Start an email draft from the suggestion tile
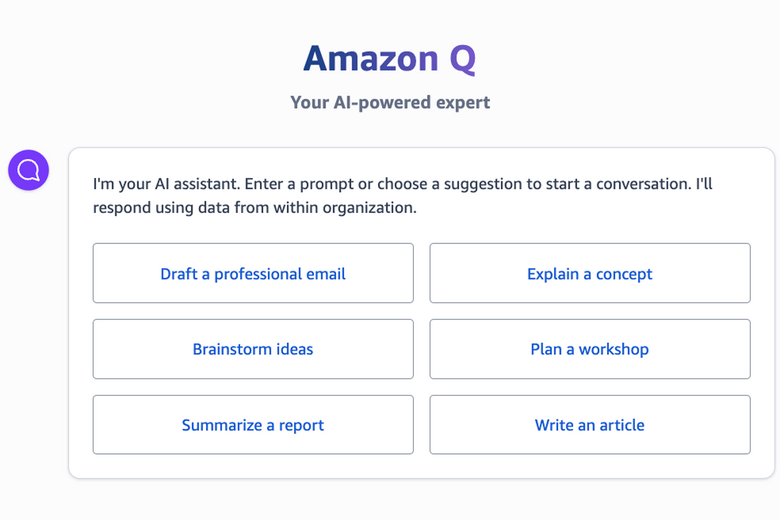780x520 pixels. pyautogui.click(x=253, y=273)
